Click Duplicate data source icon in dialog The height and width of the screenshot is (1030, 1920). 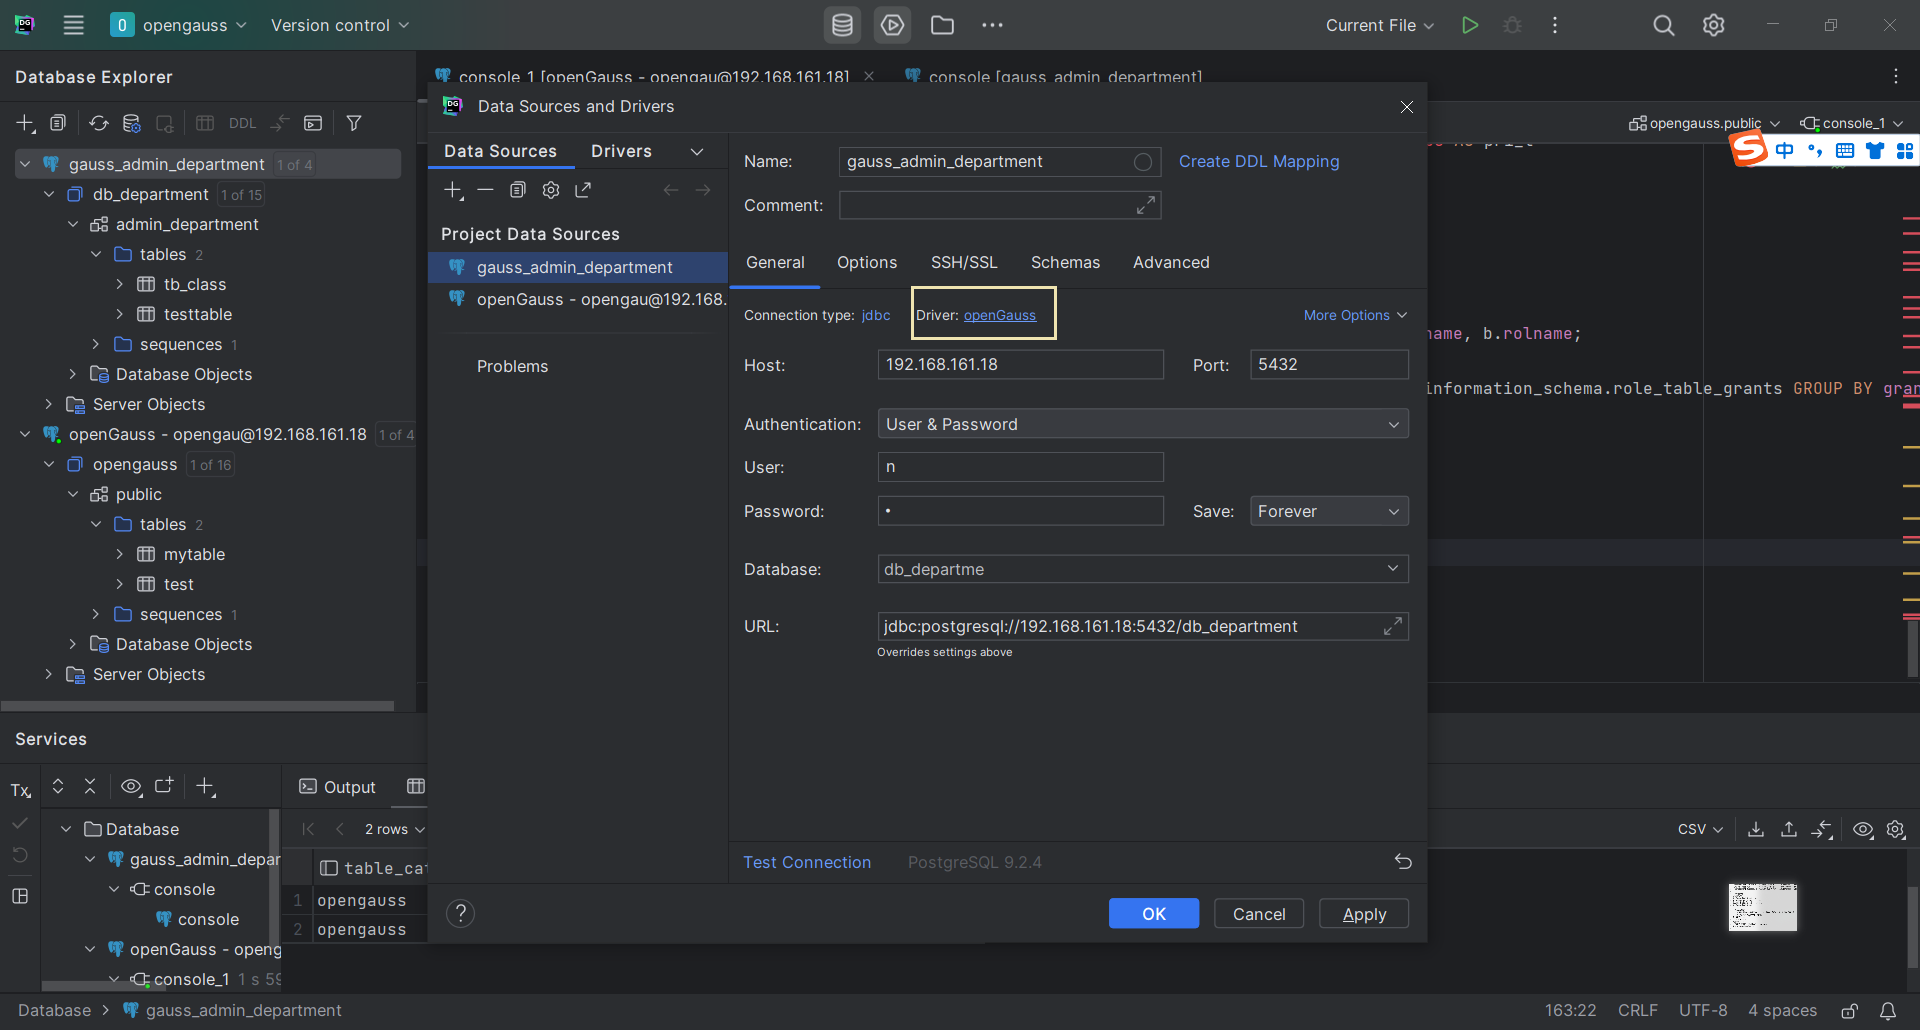pyautogui.click(x=517, y=190)
